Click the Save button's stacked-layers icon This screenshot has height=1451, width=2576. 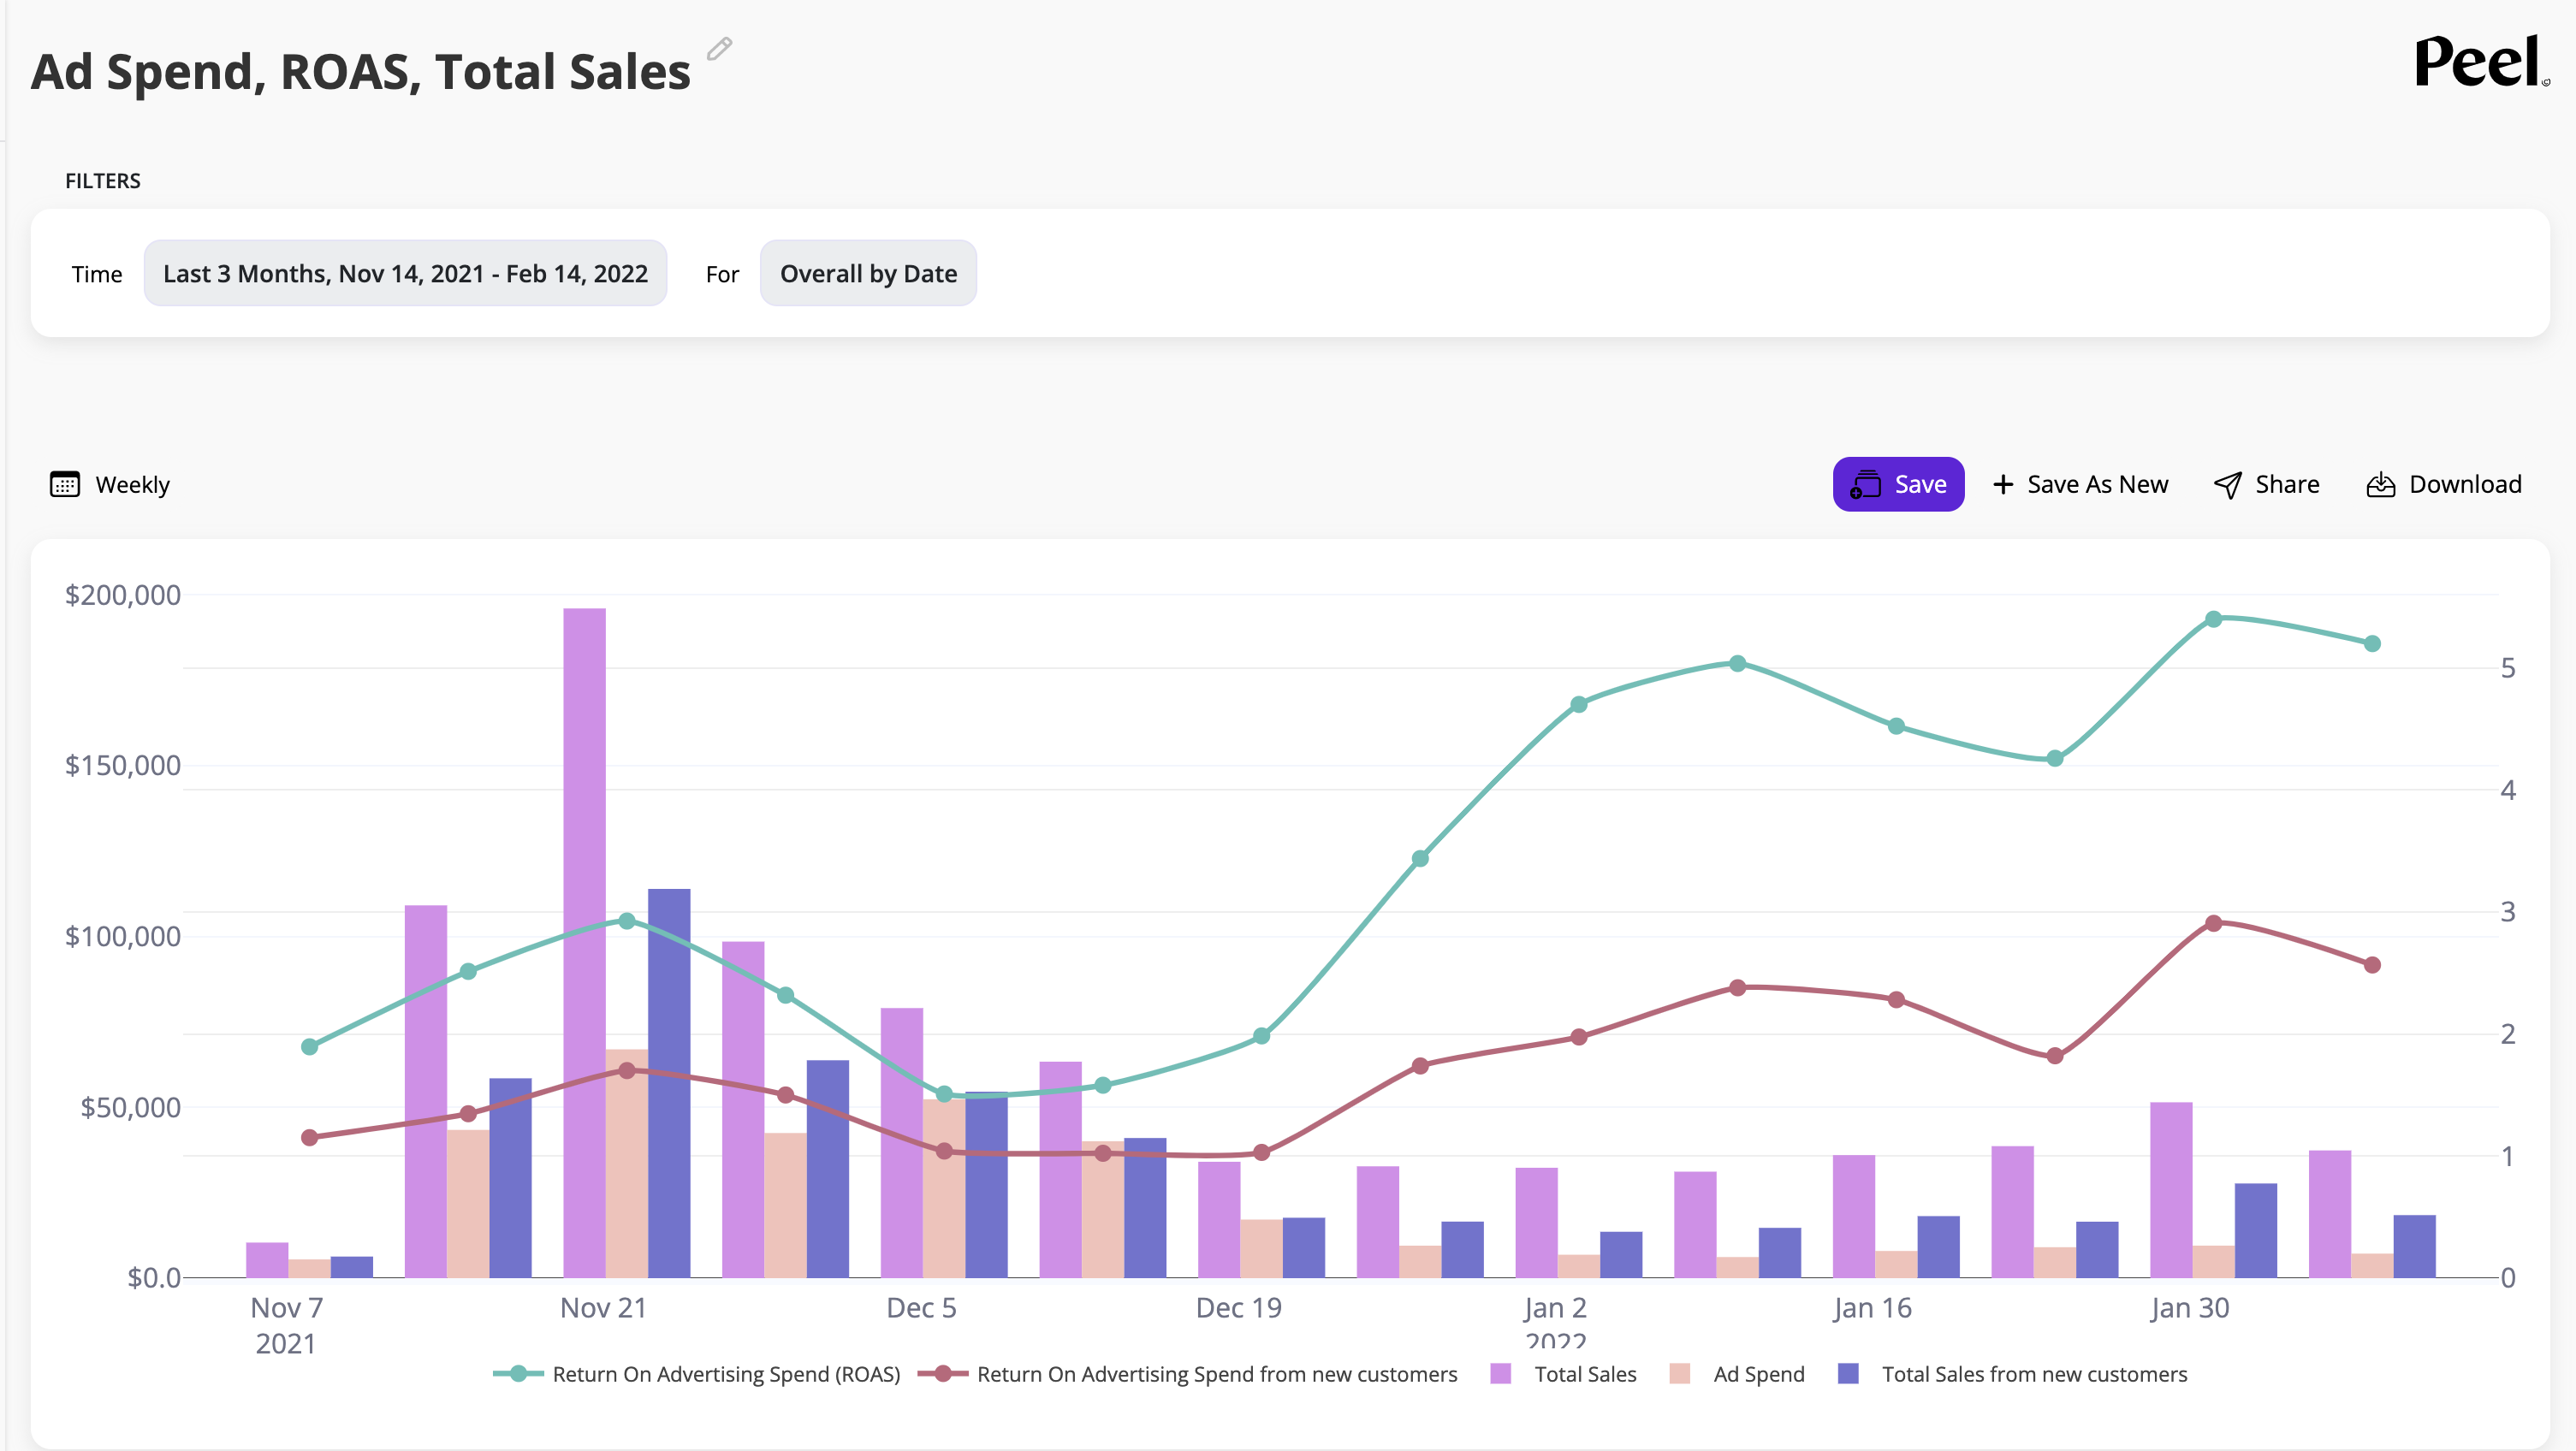click(1865, 484)
